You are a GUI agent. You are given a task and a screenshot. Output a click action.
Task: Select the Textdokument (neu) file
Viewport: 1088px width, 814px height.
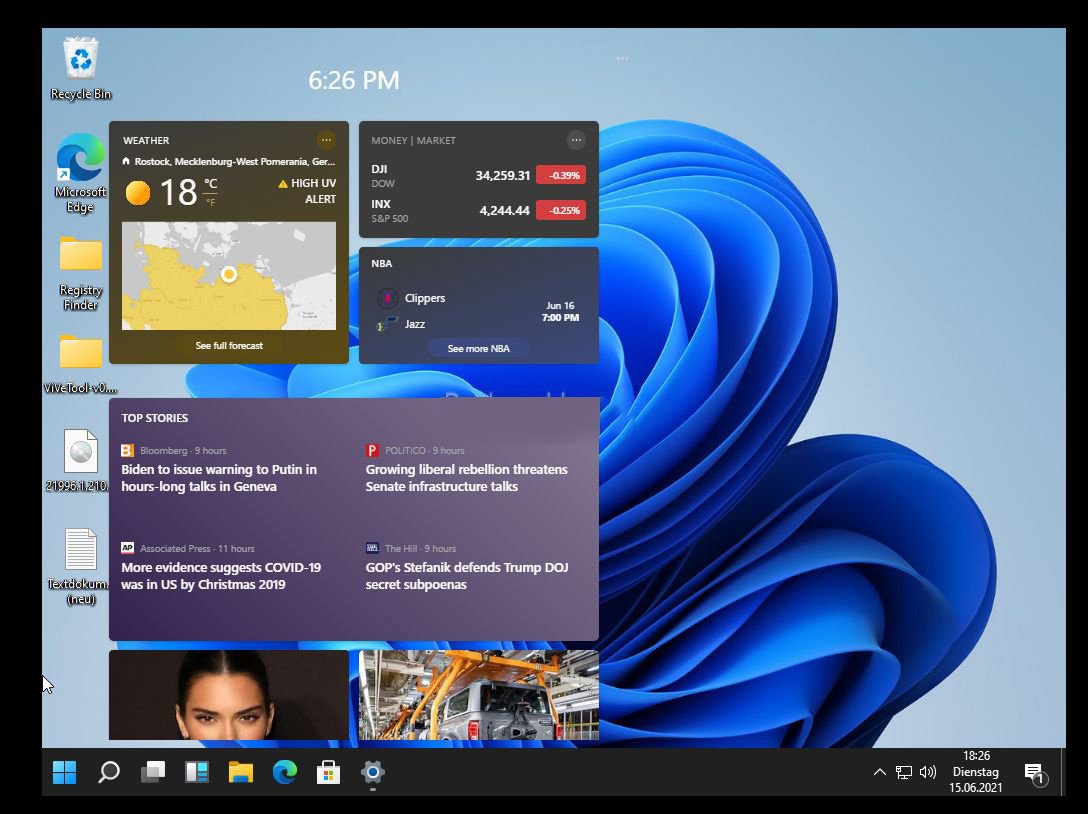tap(80, 567)
